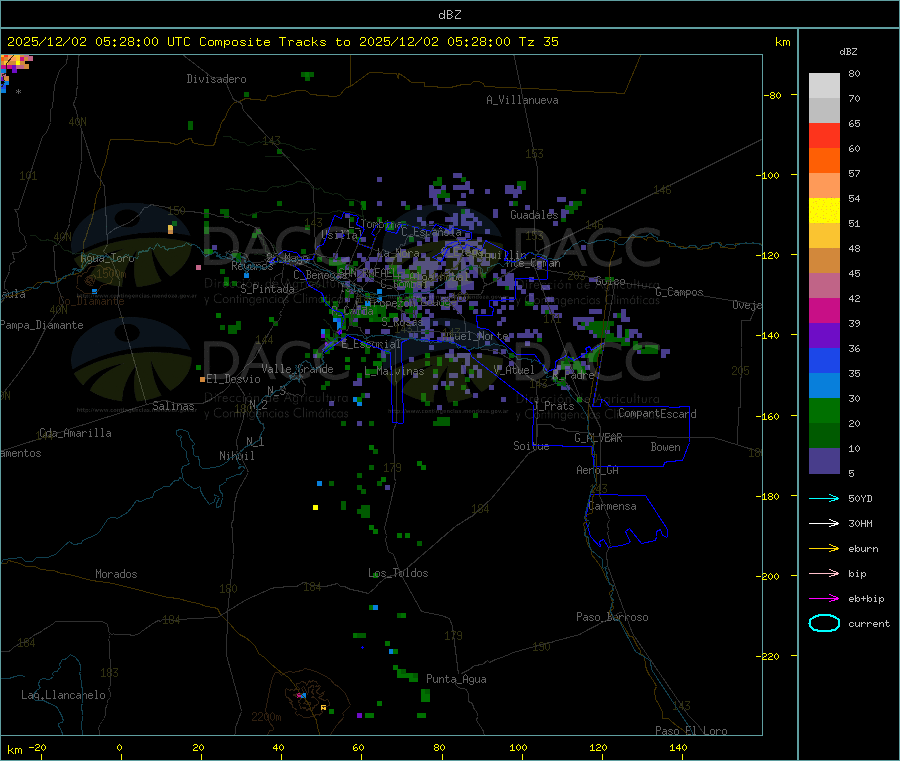Click the Lag.Llancanelo place label
The height and width of the screenshot is (761, 900).
coord(64,695)
